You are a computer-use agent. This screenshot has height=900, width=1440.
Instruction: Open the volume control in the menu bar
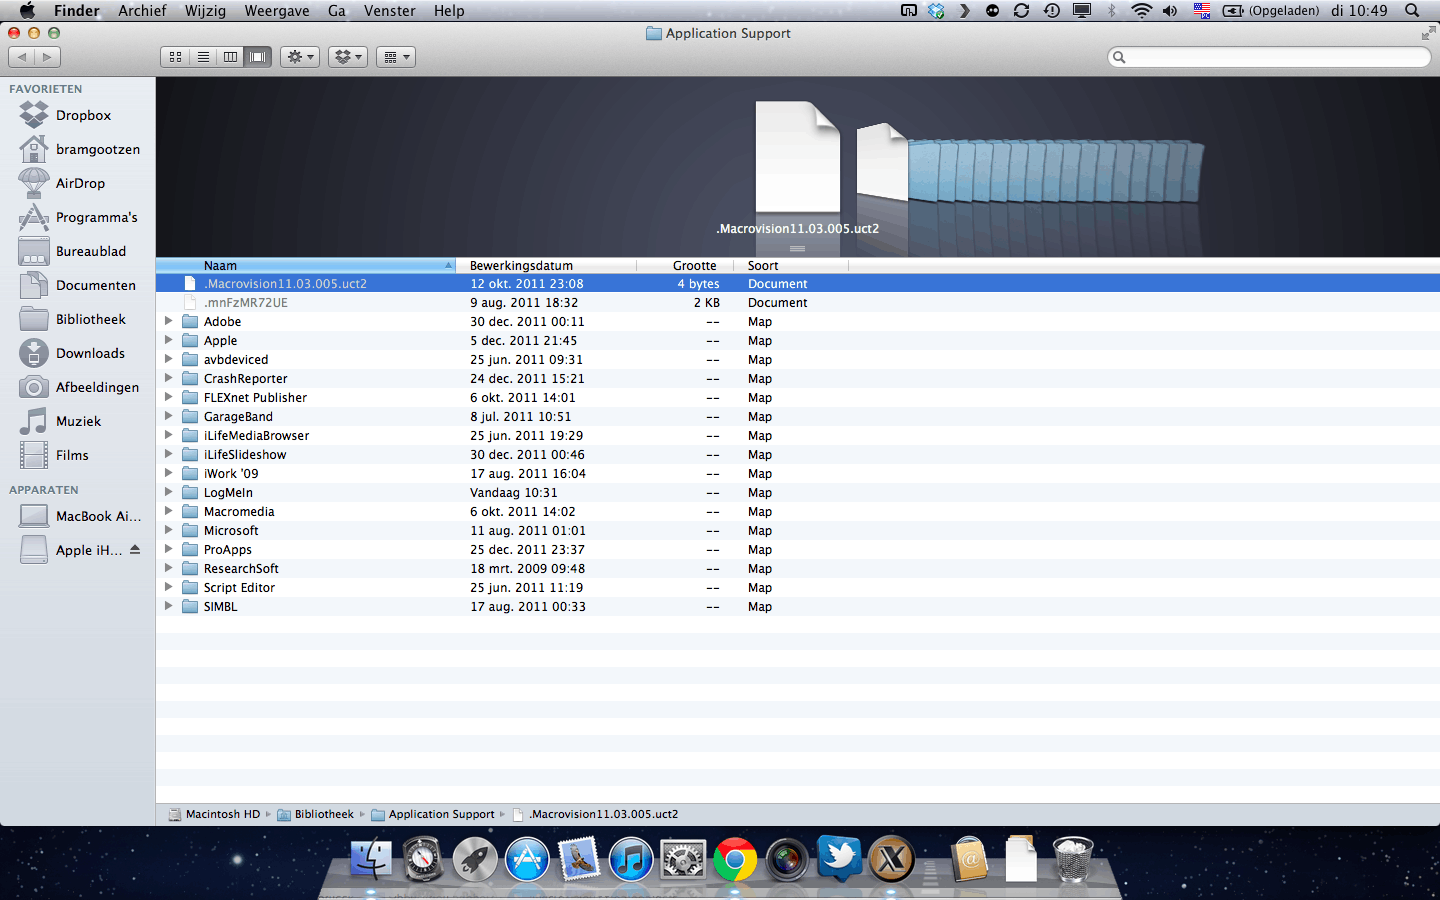click(x=1170, y=11)
